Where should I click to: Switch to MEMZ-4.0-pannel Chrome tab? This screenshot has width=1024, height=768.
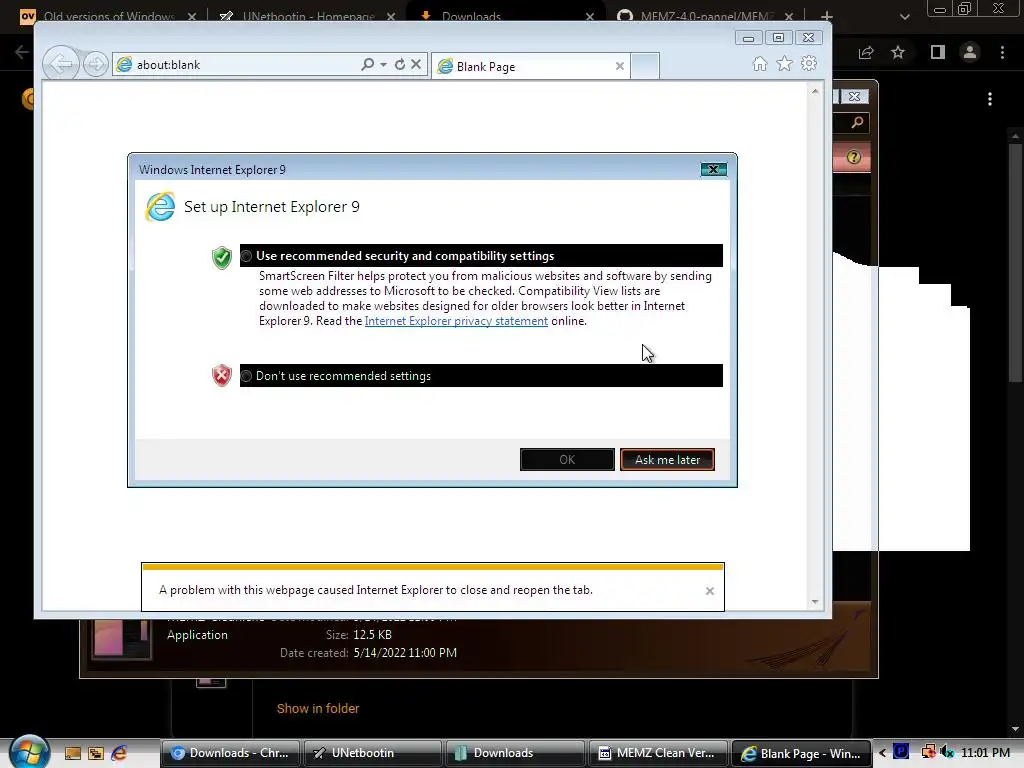(x=705, y=16)
